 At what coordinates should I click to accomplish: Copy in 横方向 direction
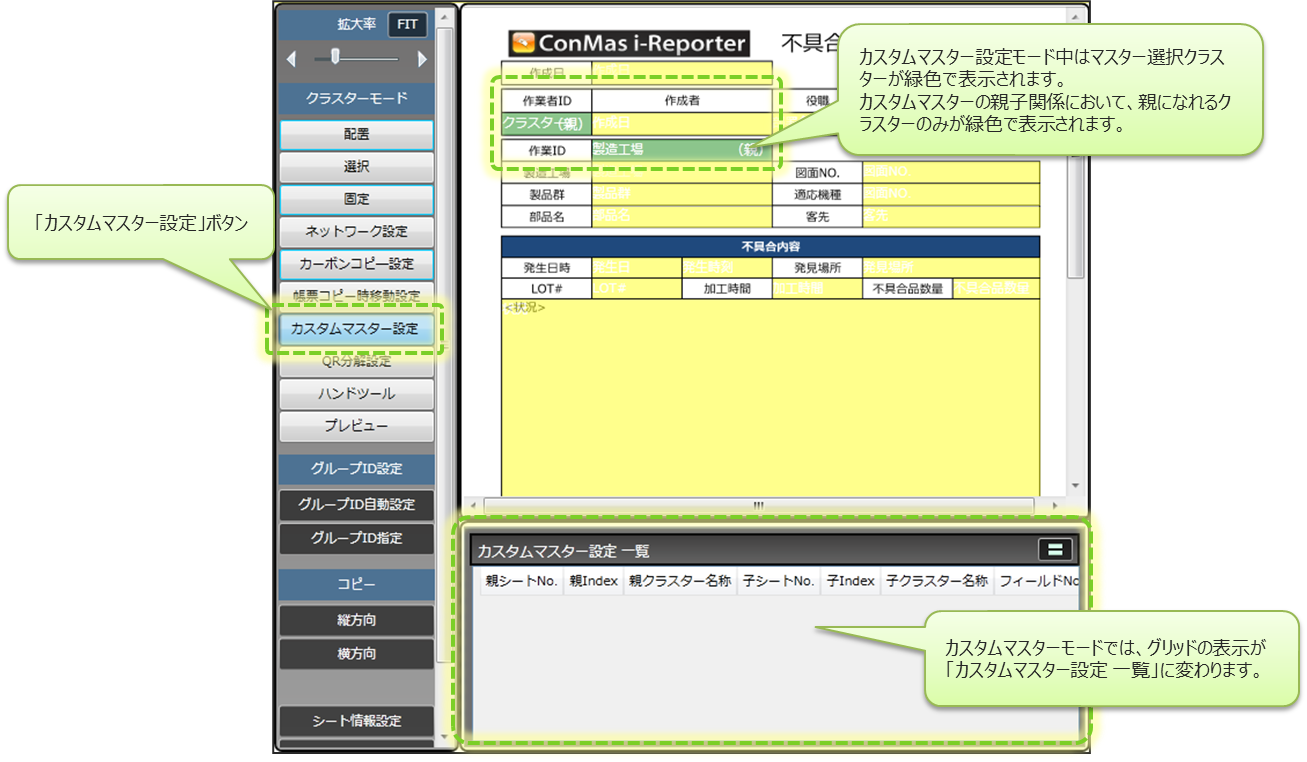pos(356,654)
